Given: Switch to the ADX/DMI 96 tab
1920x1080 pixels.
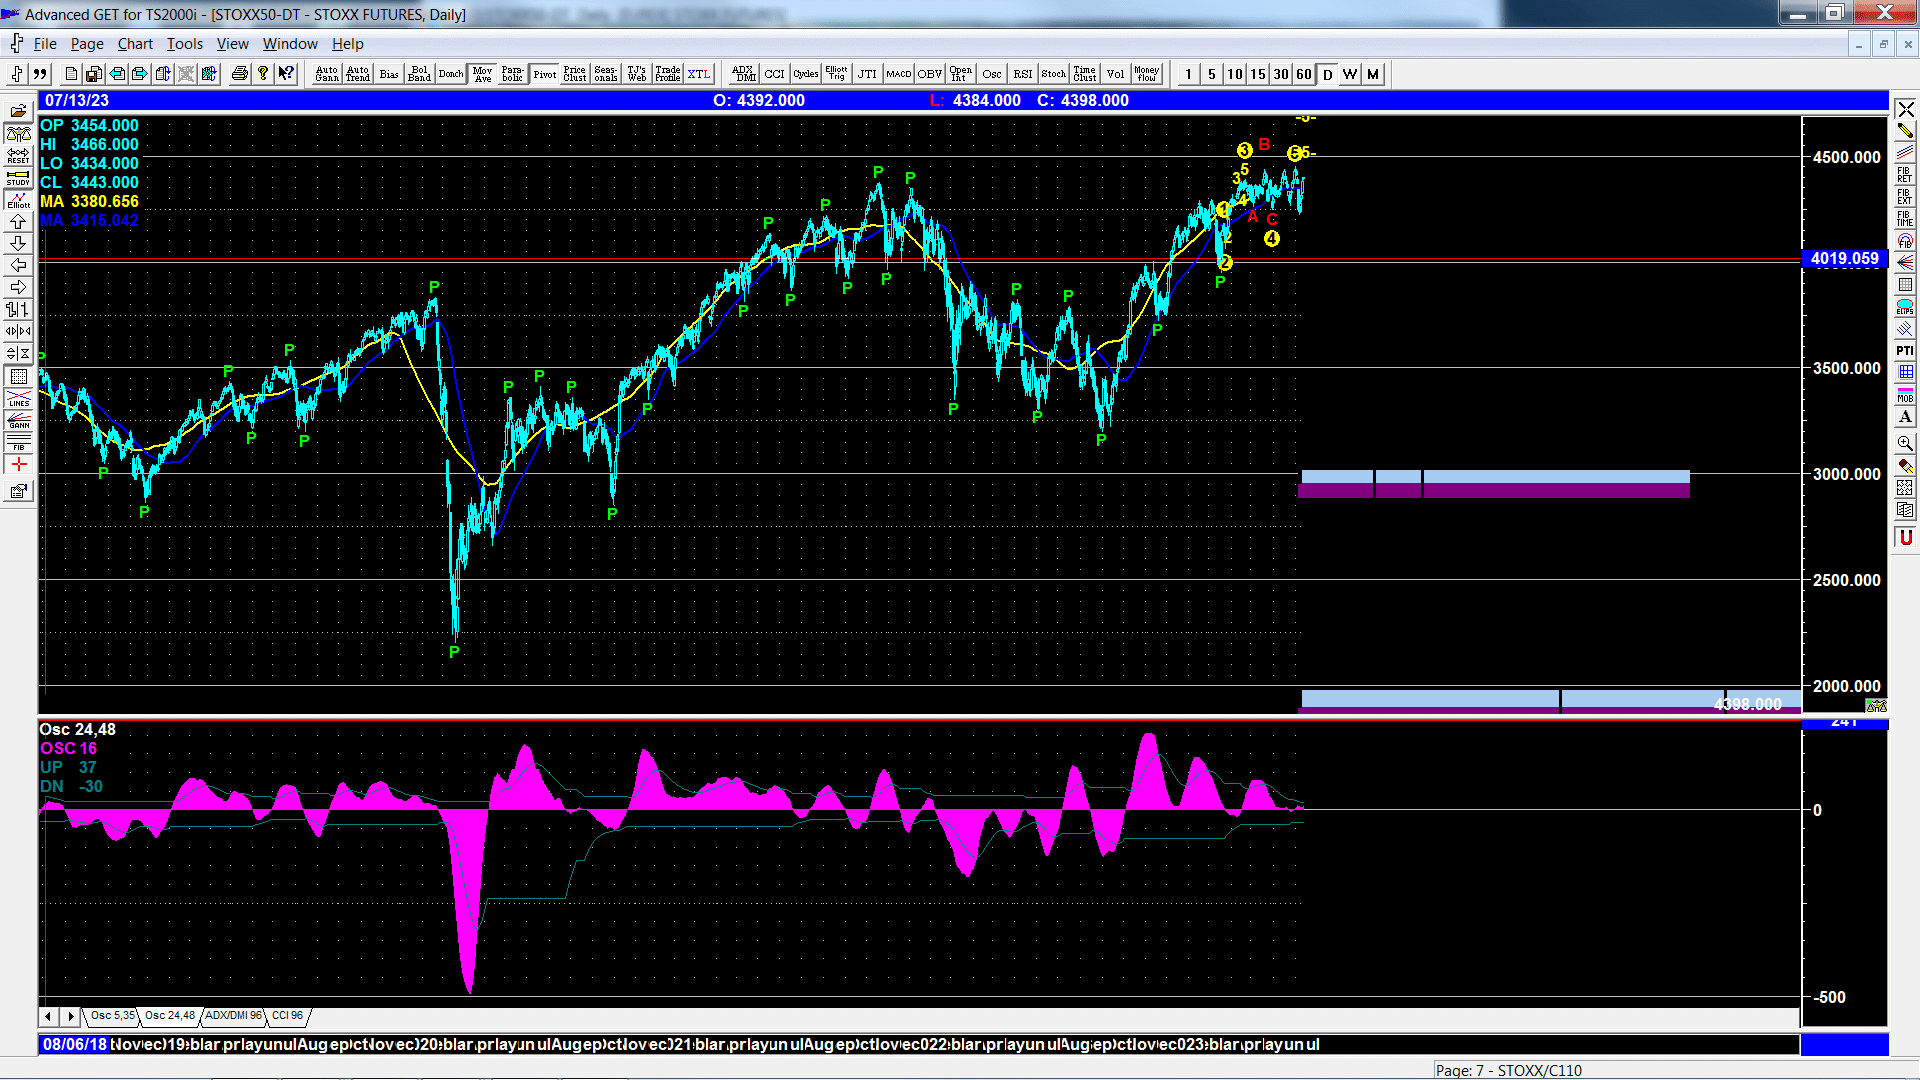Looking at the screenshot, I should (233, 1016).
